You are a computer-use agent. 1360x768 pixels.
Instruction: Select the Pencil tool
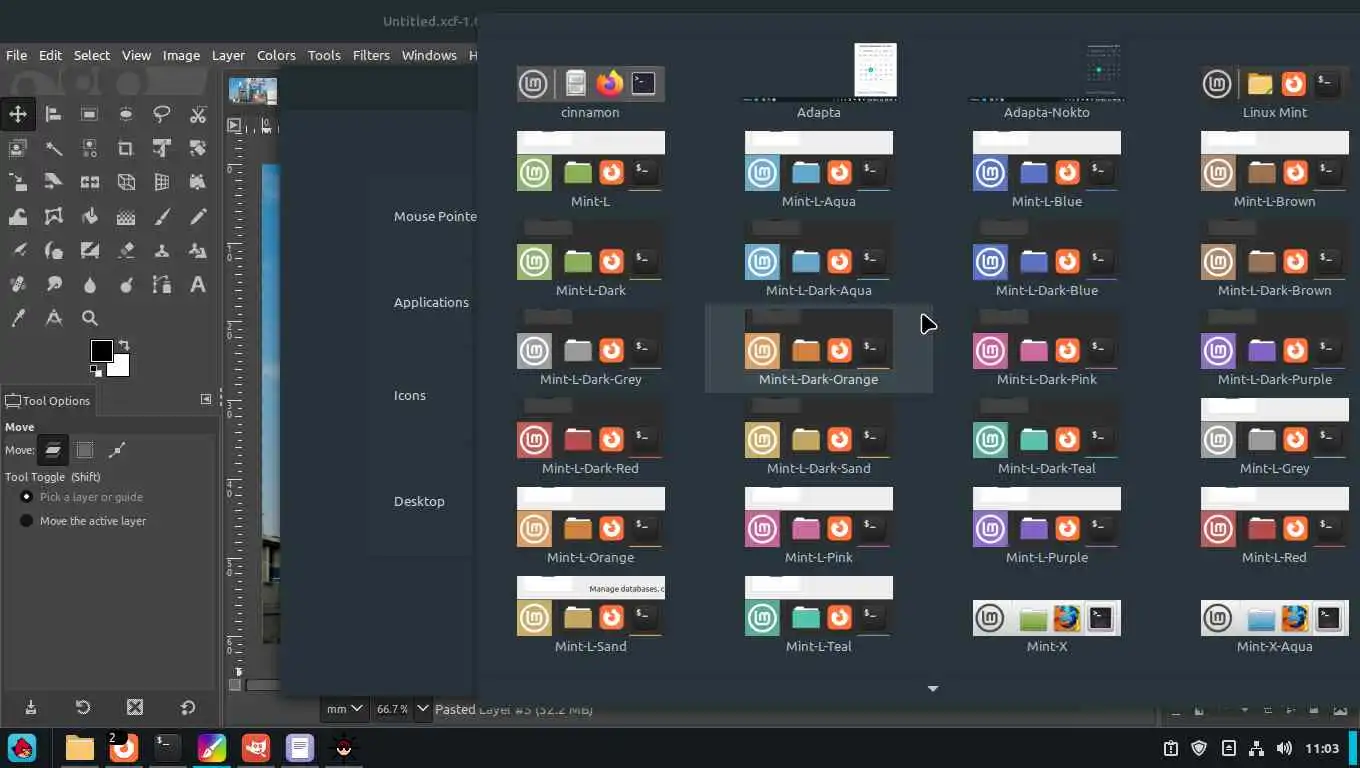198,216
